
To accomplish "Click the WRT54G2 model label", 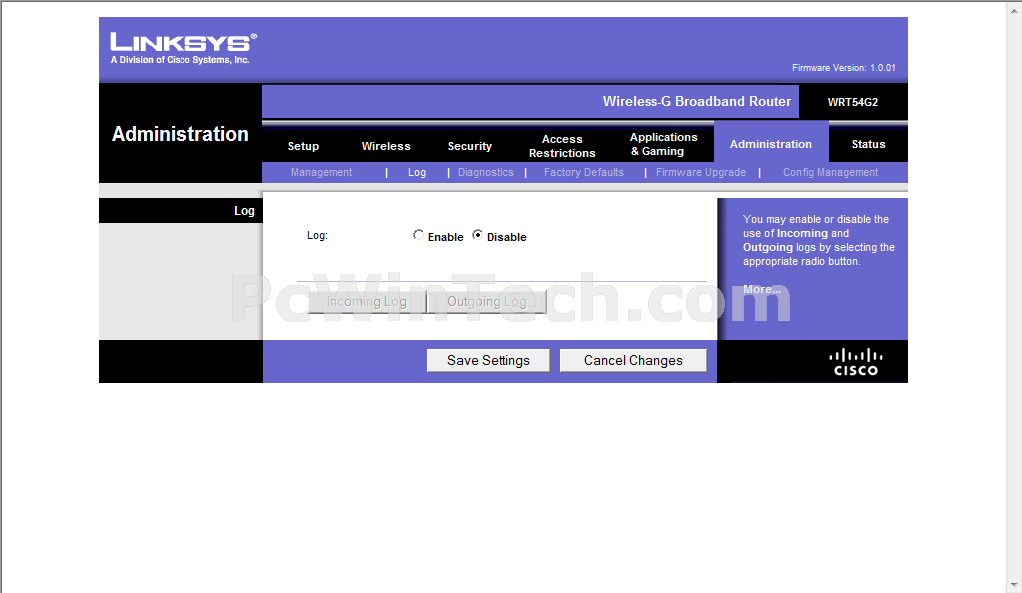I will point(853,102).
